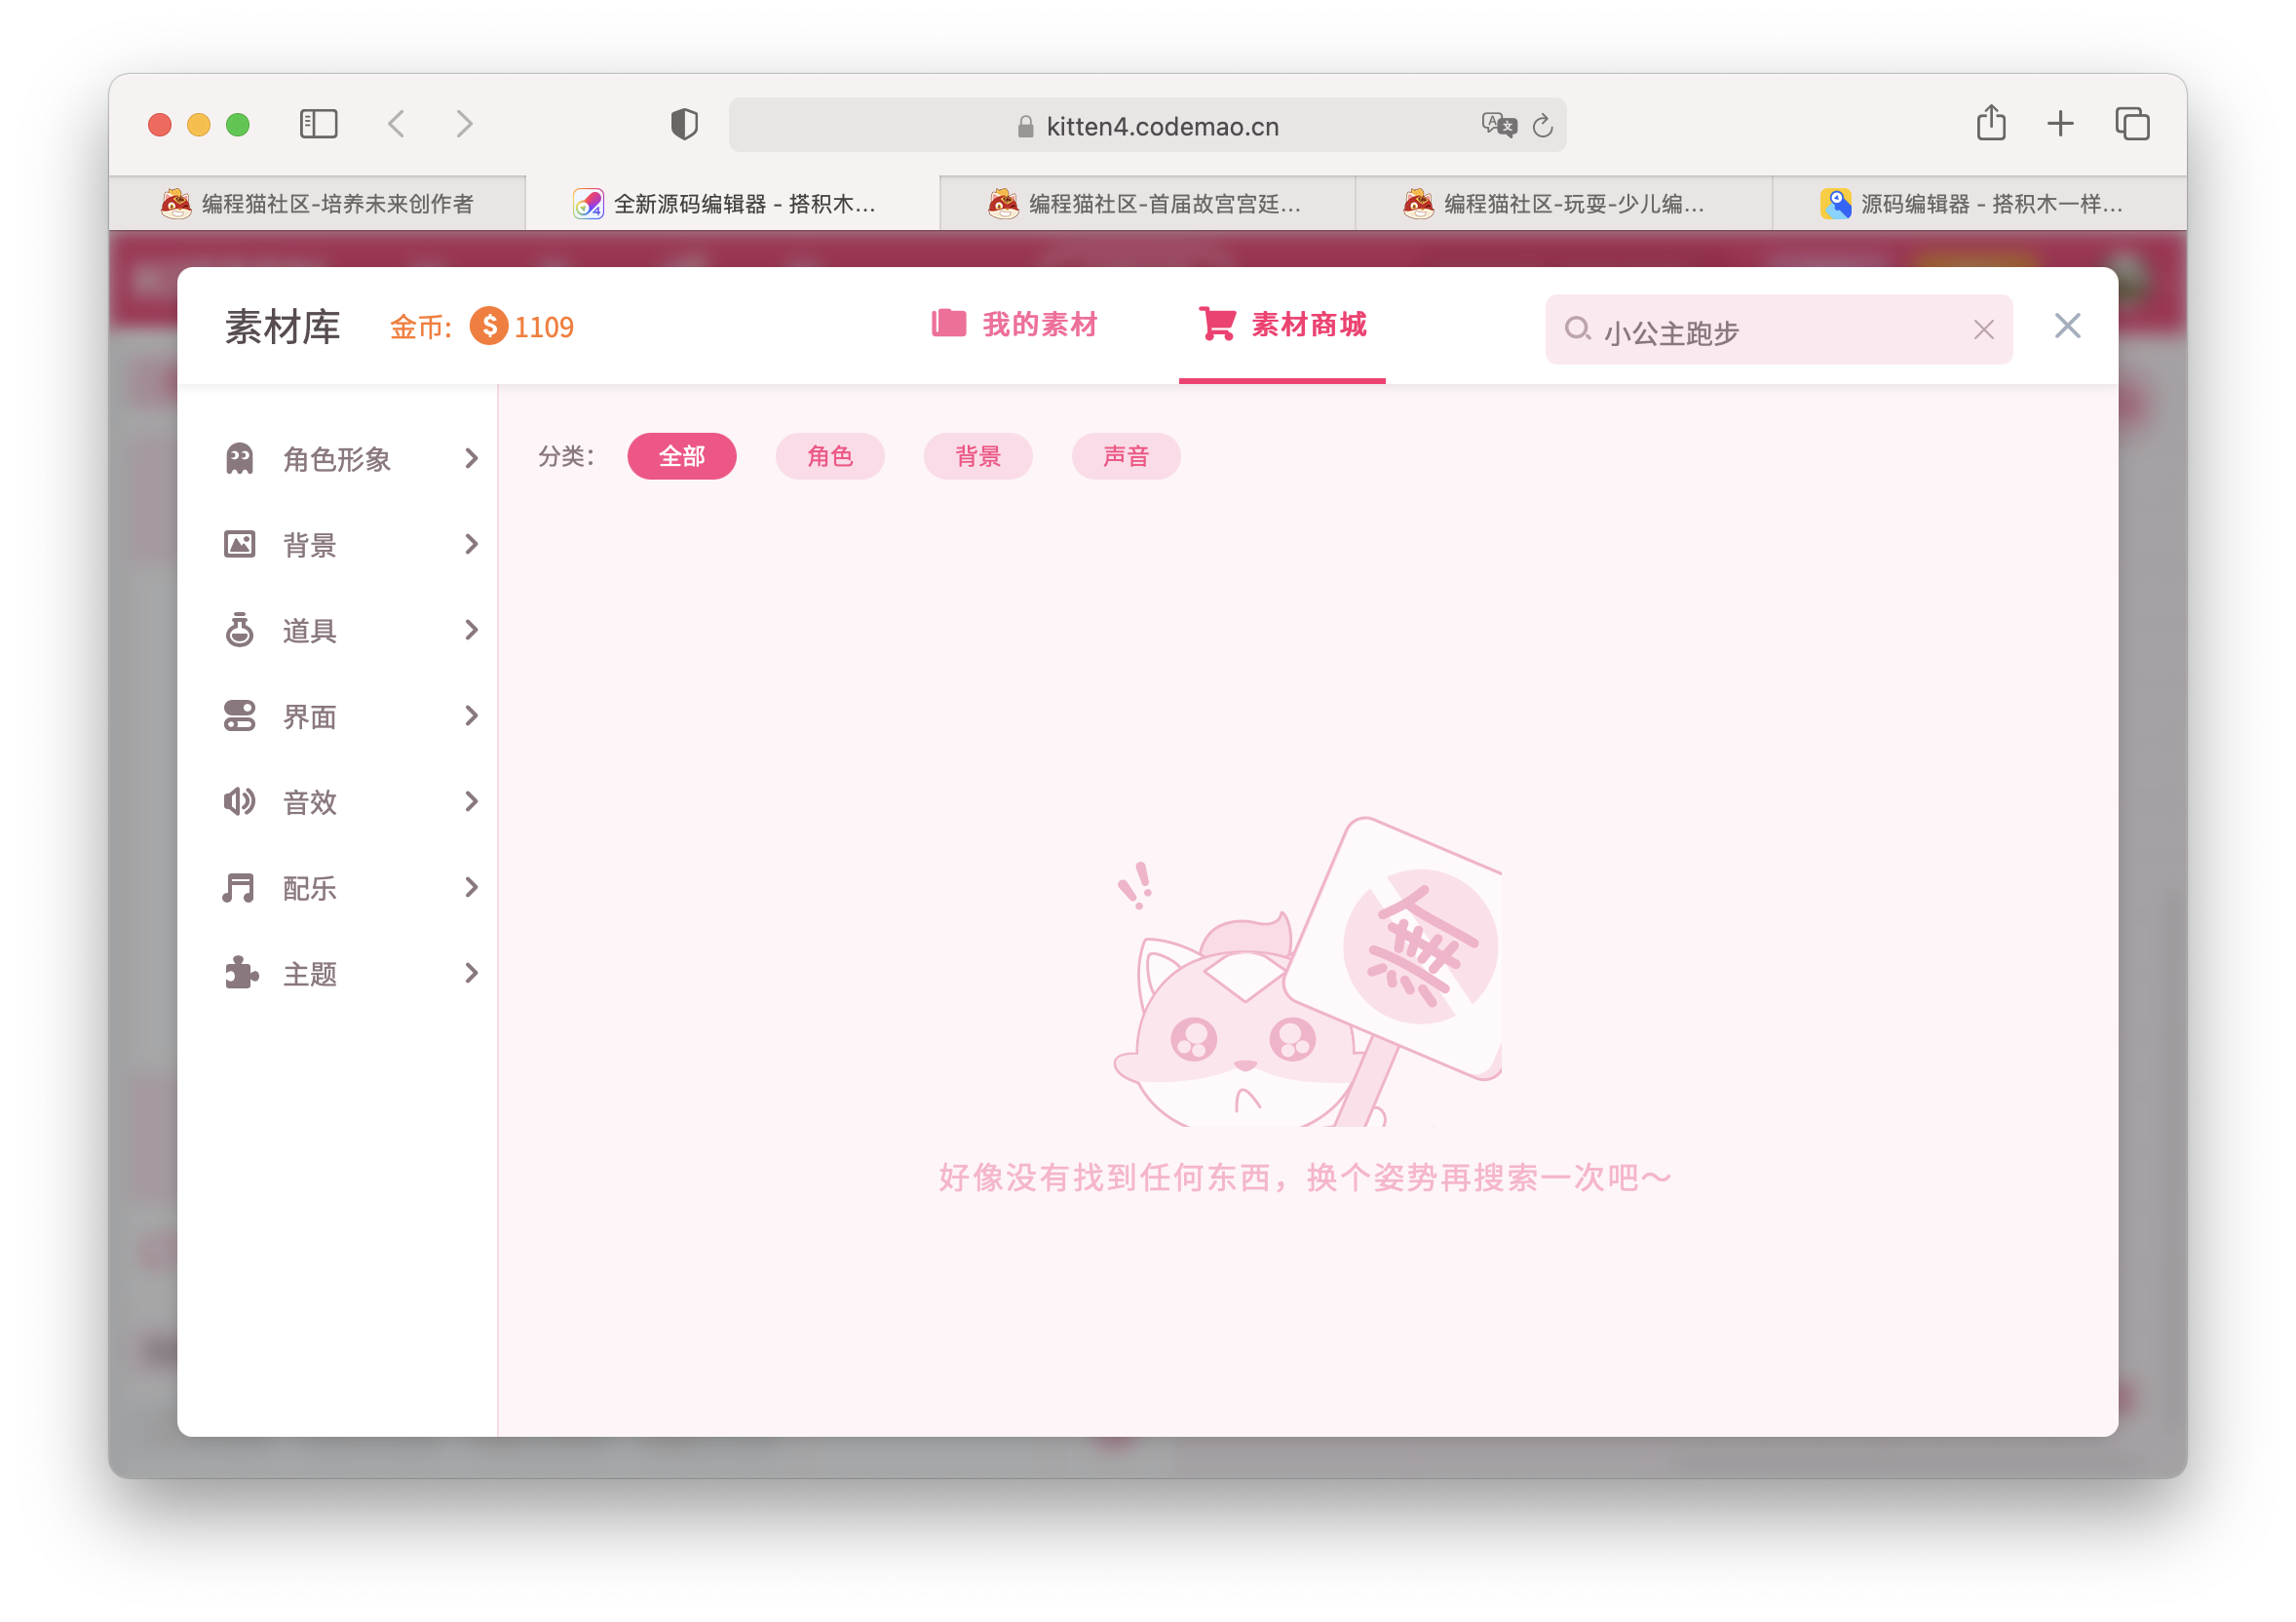Click the 道具 category label
The width and height of the screenshot is (2296, 1622).
pyautogui.click(x=310, y=631)
